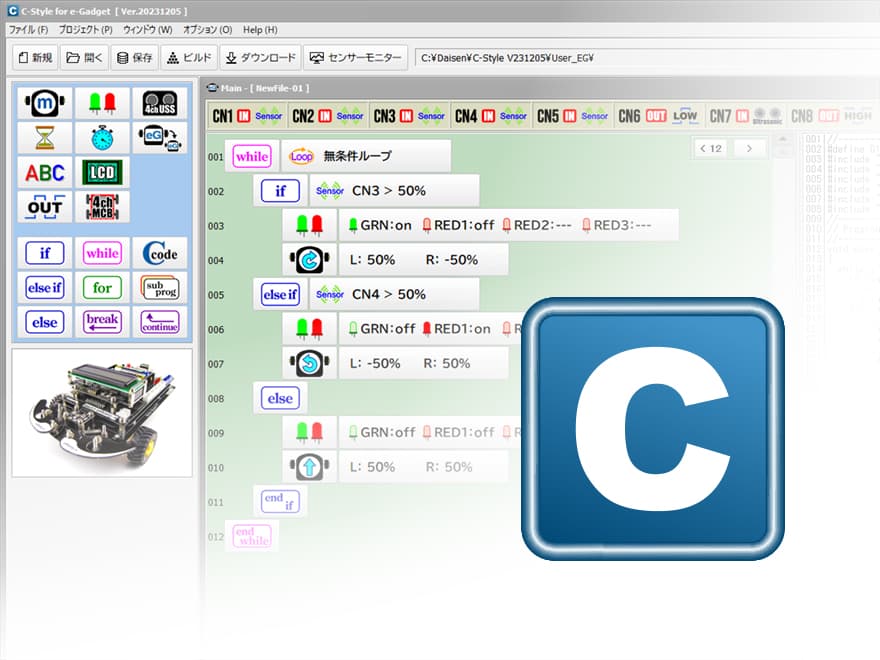Click the if block on line 002
Image resolution: width=880 pixels, height=660 pixels.
pos(281,191)
